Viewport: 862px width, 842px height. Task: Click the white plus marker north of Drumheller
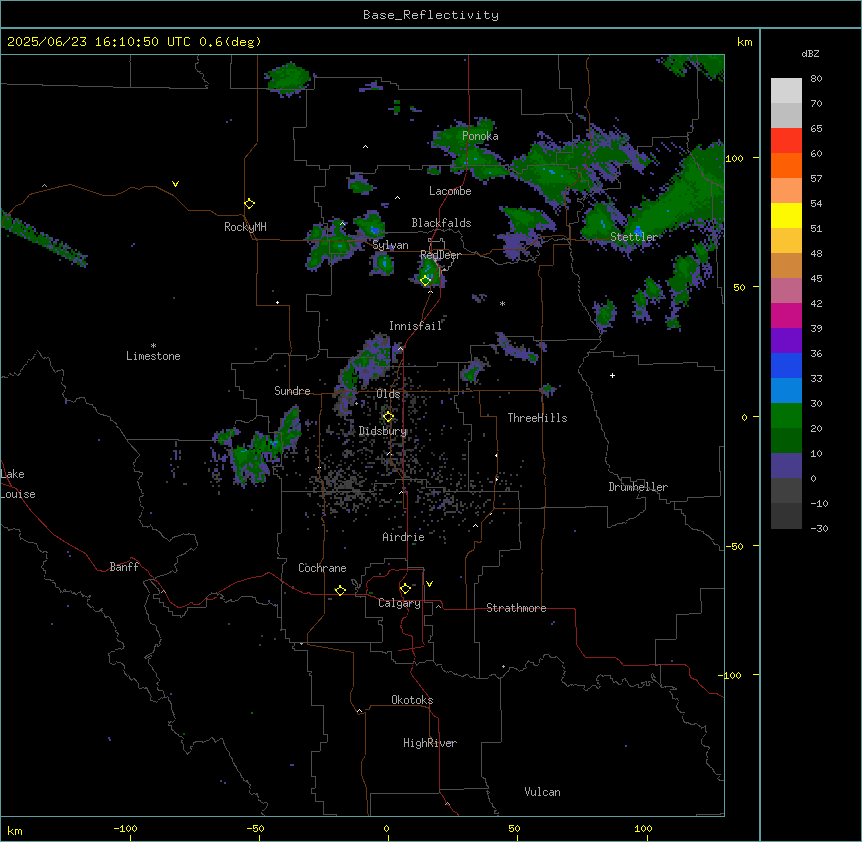(612, 375)
